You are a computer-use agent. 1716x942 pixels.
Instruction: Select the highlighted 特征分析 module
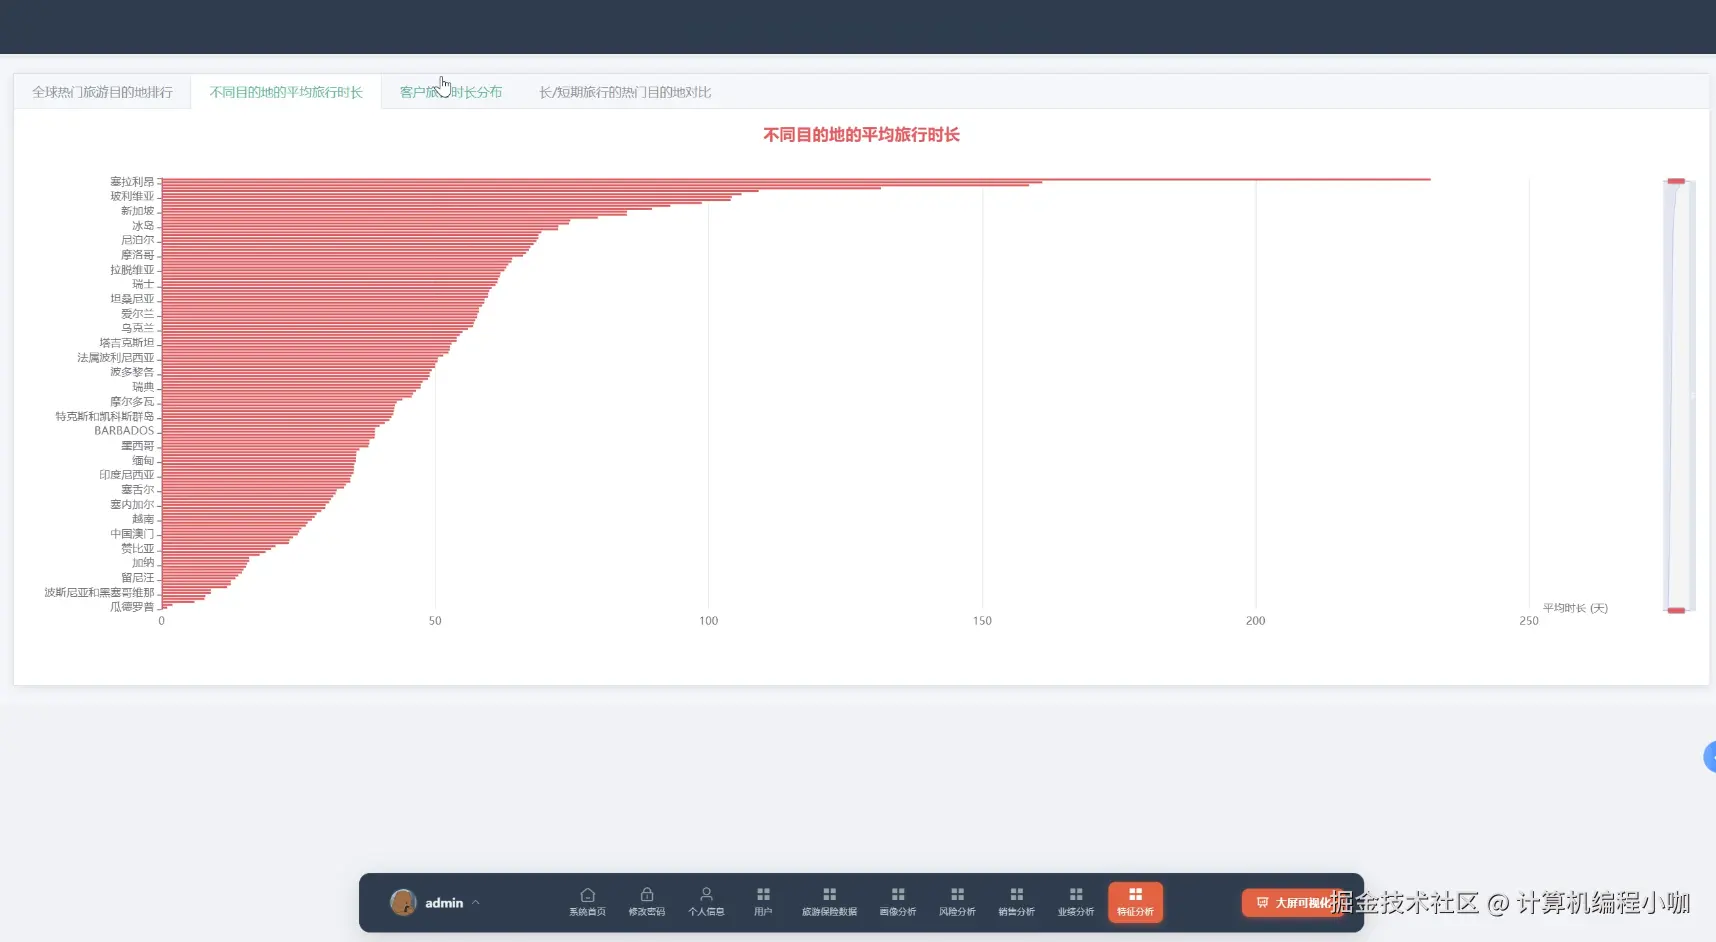(1135, 902)
